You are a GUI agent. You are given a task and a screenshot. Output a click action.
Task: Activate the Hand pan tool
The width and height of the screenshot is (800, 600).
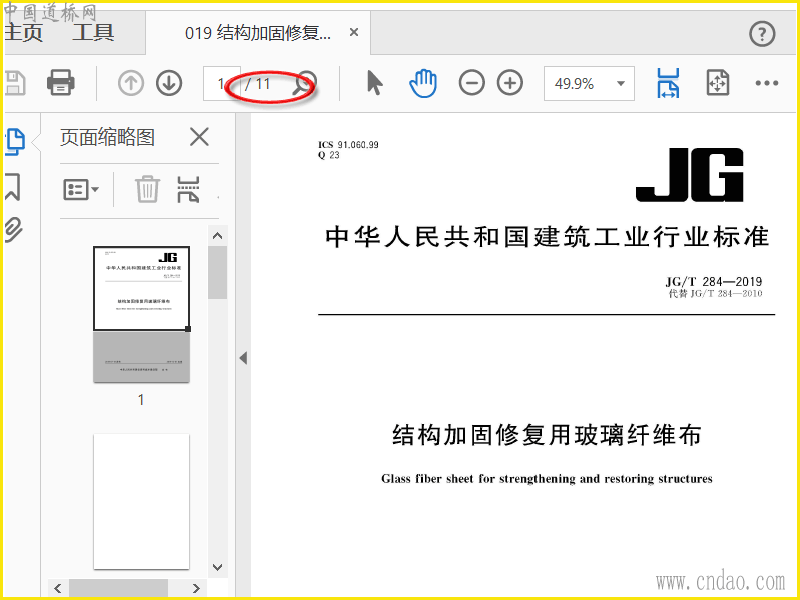pyautogui.click(x=423, y=83)
